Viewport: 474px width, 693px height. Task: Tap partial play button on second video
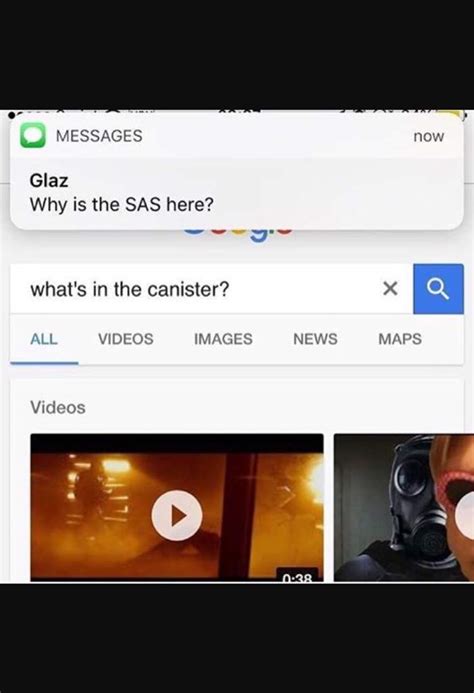click(464, 515)
